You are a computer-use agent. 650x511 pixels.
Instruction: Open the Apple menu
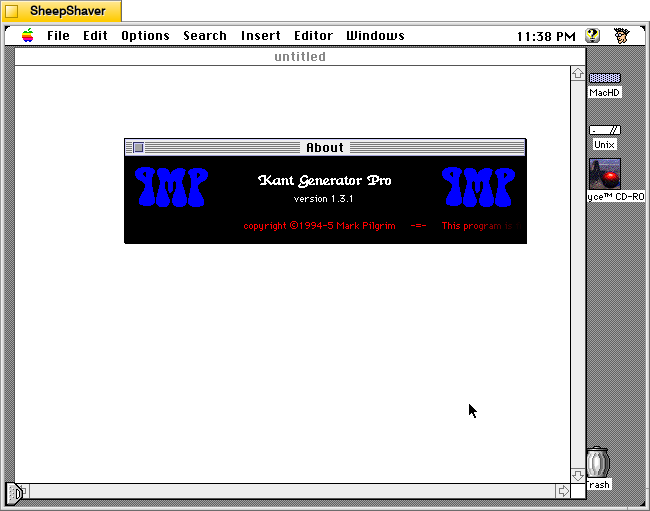click(28, 36)
